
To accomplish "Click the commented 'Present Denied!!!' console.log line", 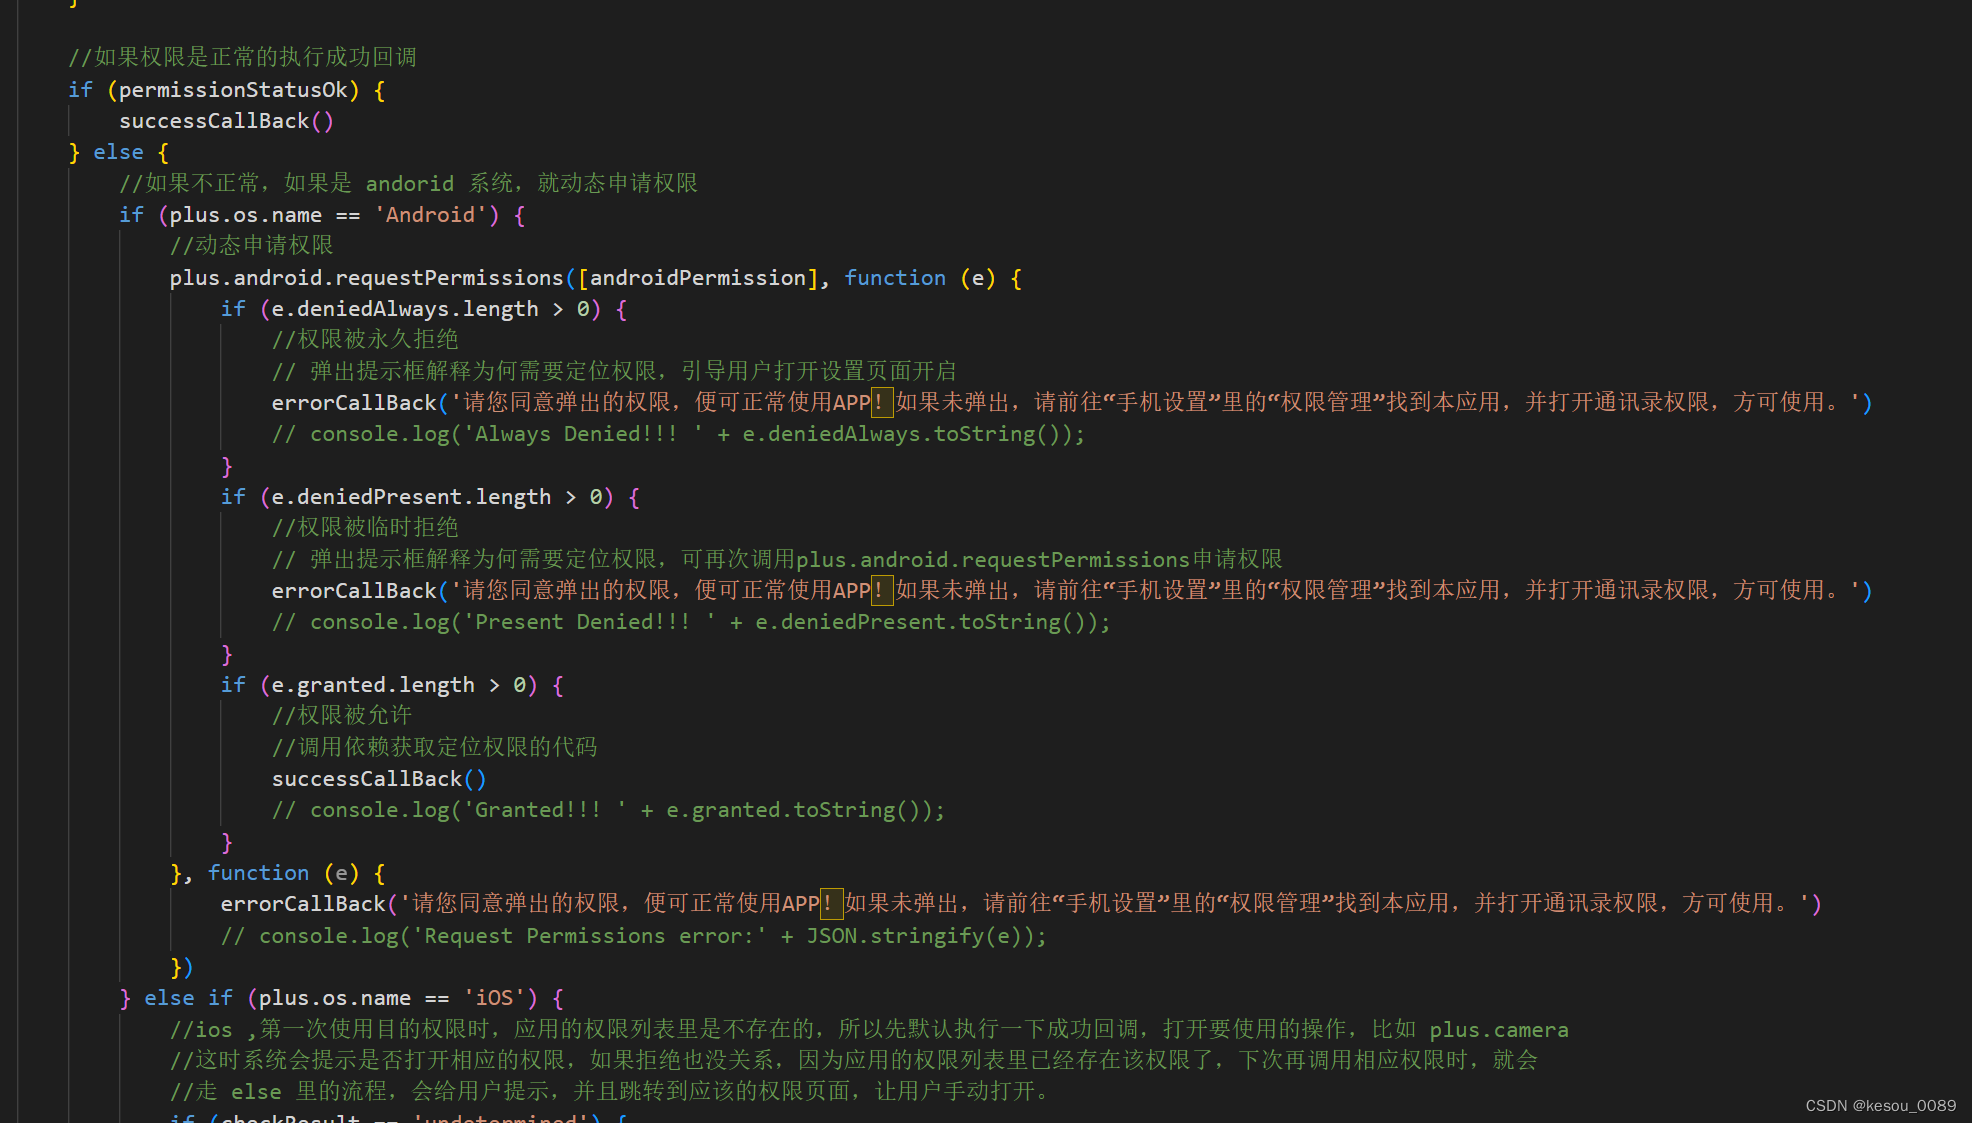I will coord(690,622).
